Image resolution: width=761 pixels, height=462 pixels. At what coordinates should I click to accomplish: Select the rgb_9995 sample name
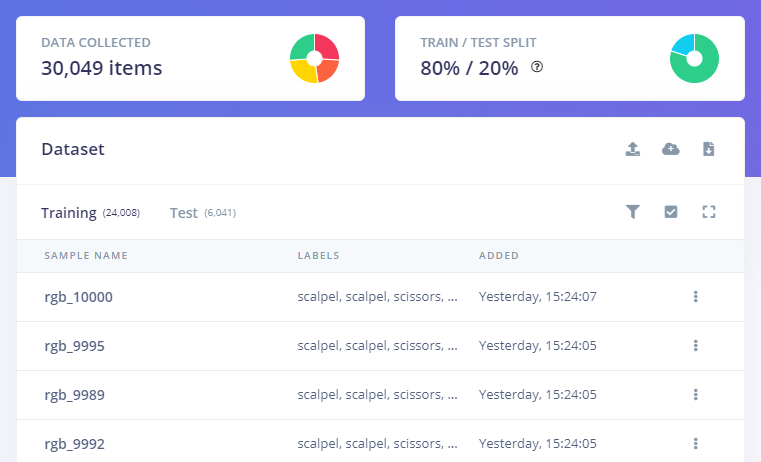pyautogui.click(x=74, y=346)
